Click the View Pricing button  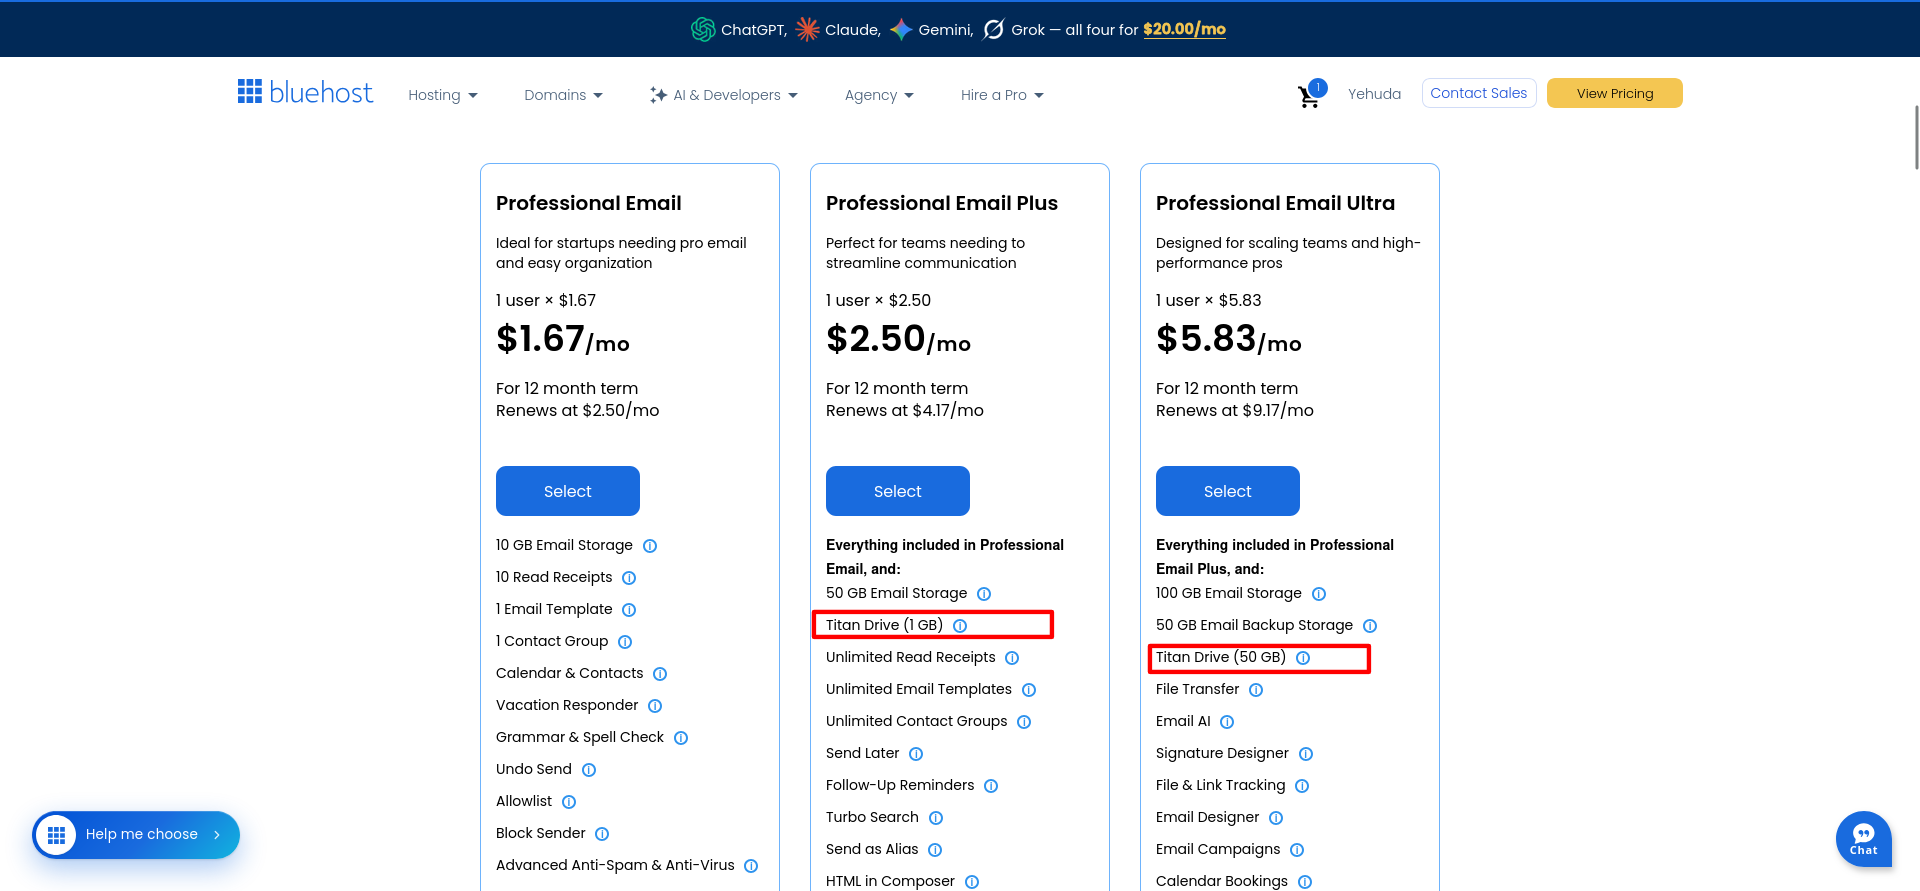[x=1615, y=93]
